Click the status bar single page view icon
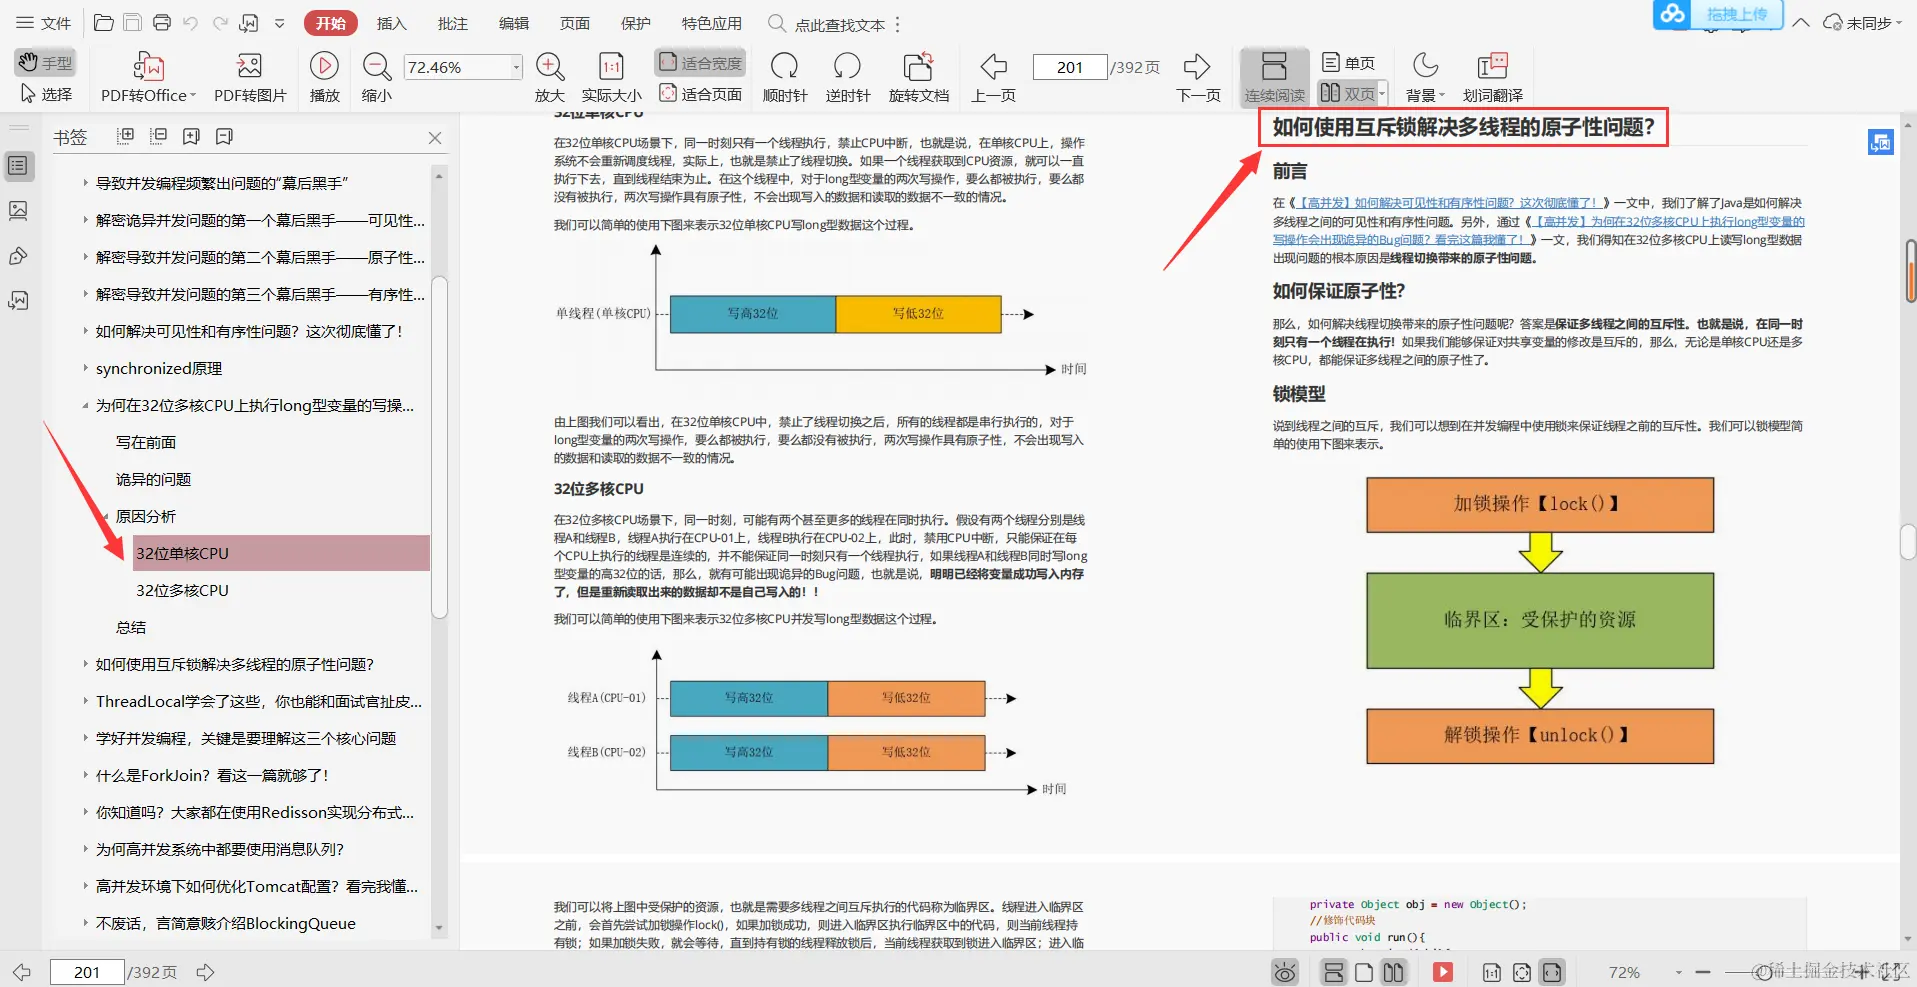The height and width of the screenshot is (987, 1917). tap(1364, 972)
